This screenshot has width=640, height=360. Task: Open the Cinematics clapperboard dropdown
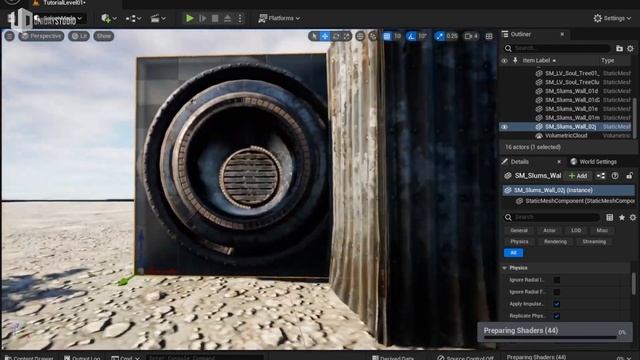(x=158, y=18)
